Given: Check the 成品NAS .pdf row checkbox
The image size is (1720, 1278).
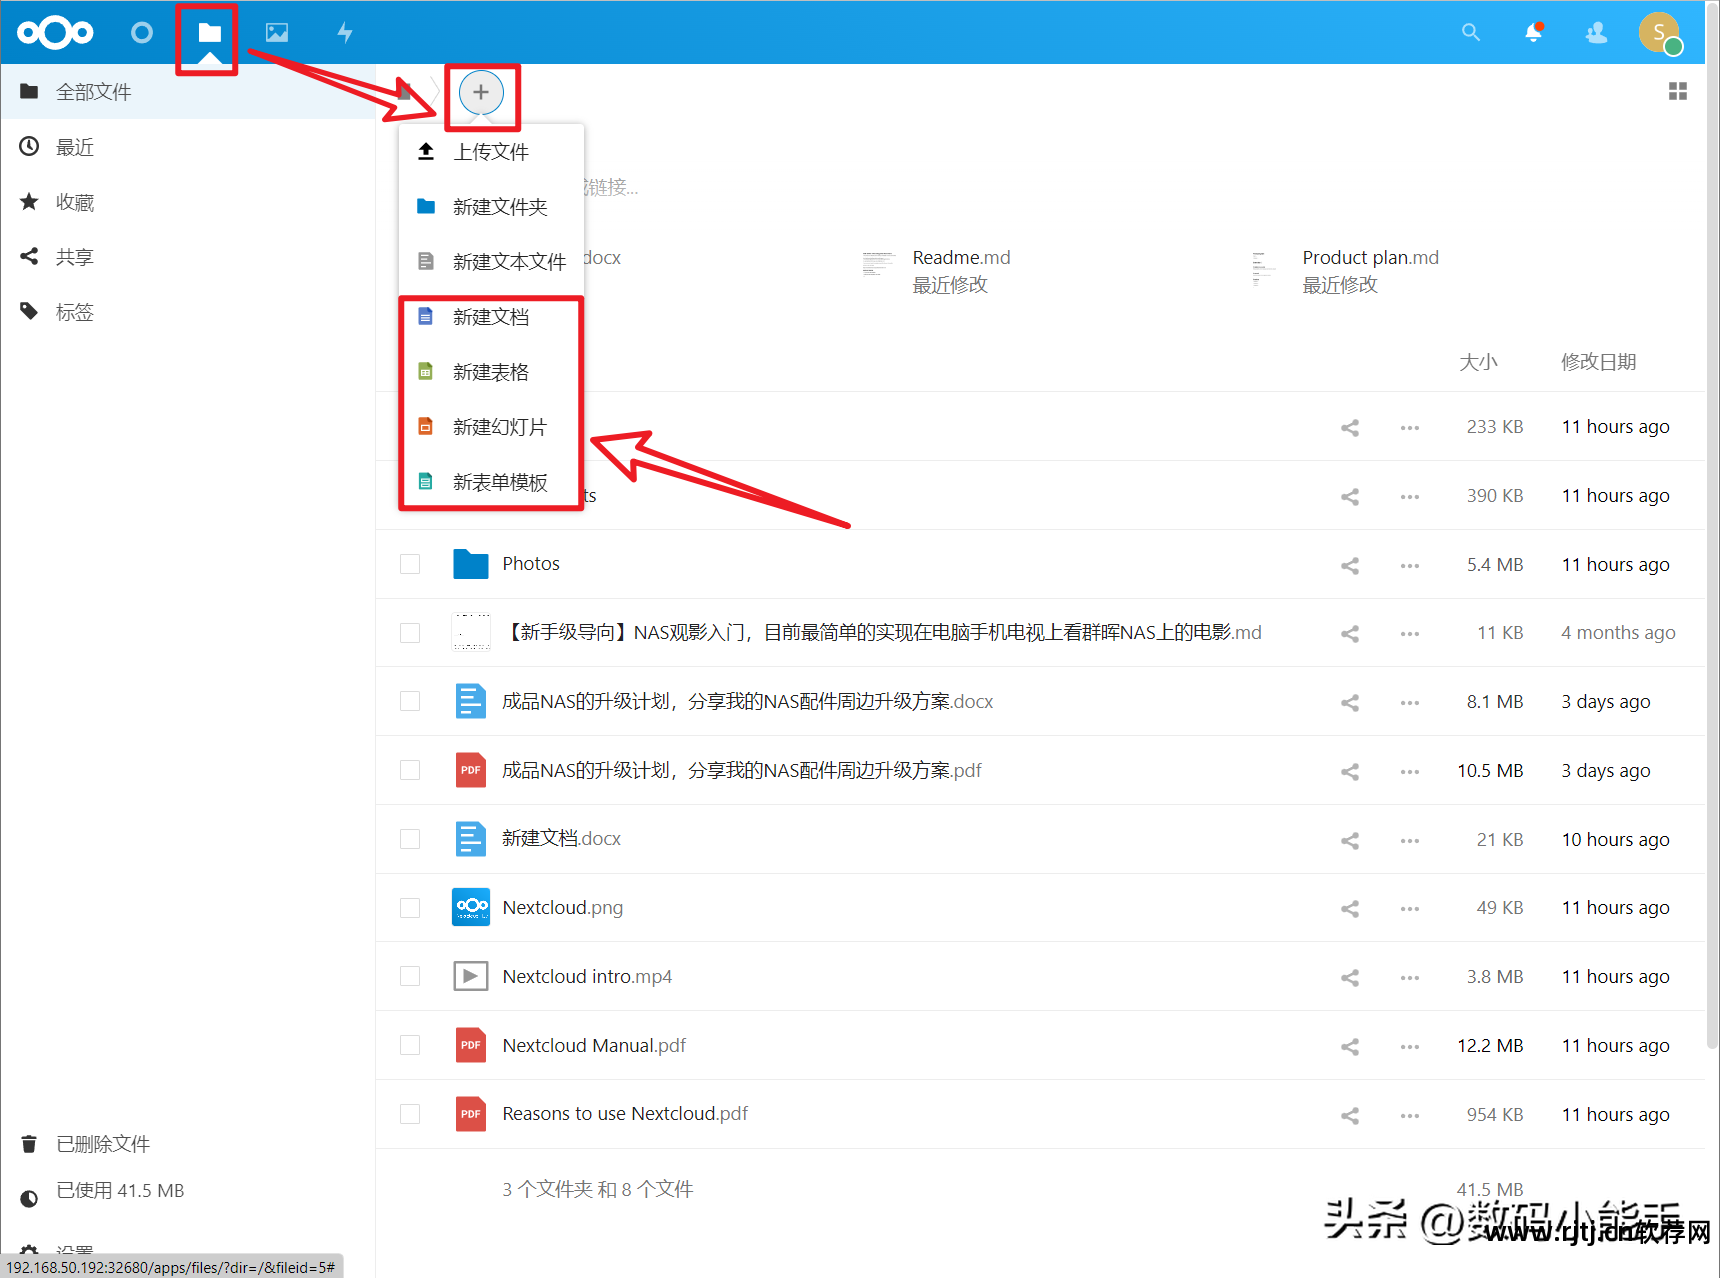Looking at the screenshot, I should tap(410, 770).
